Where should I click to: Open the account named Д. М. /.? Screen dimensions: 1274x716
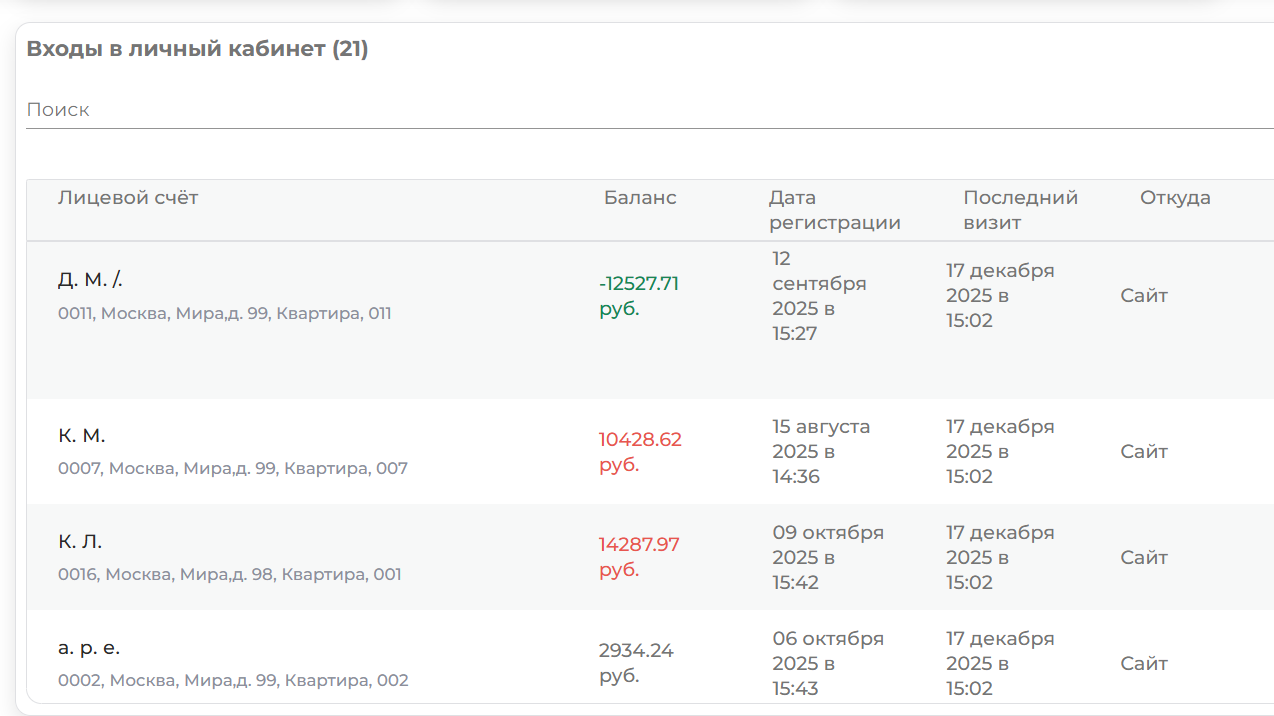click(x=91, y=280)
